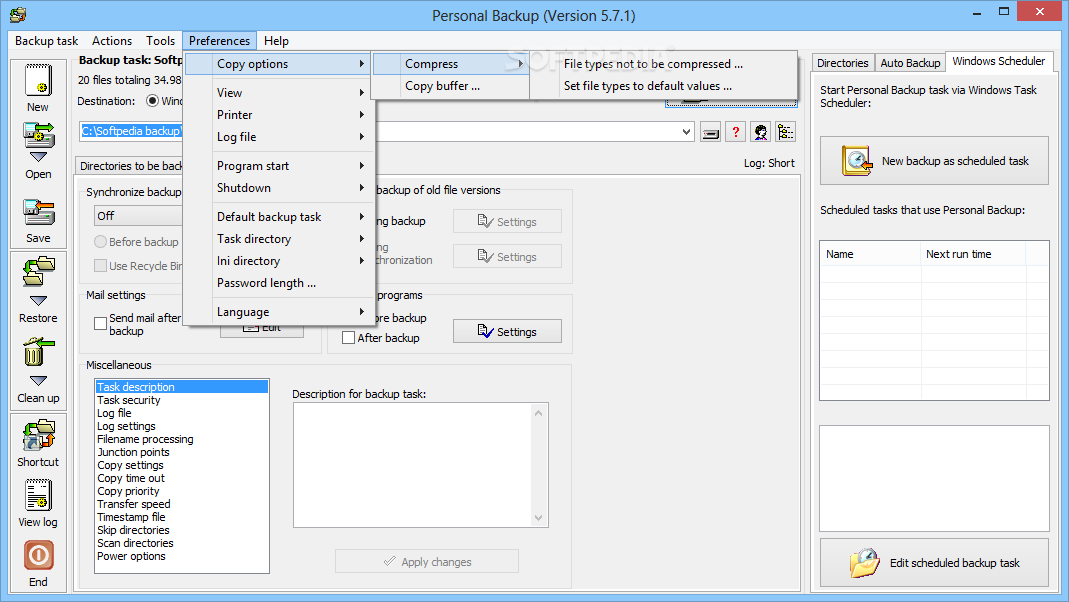Open the Backup task menu

(46, 41)
